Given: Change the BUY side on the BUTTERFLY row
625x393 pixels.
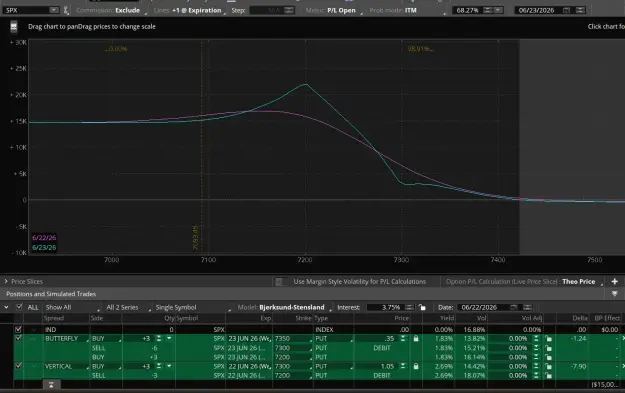Looking at the screenshot, I should tap(106, 338).
